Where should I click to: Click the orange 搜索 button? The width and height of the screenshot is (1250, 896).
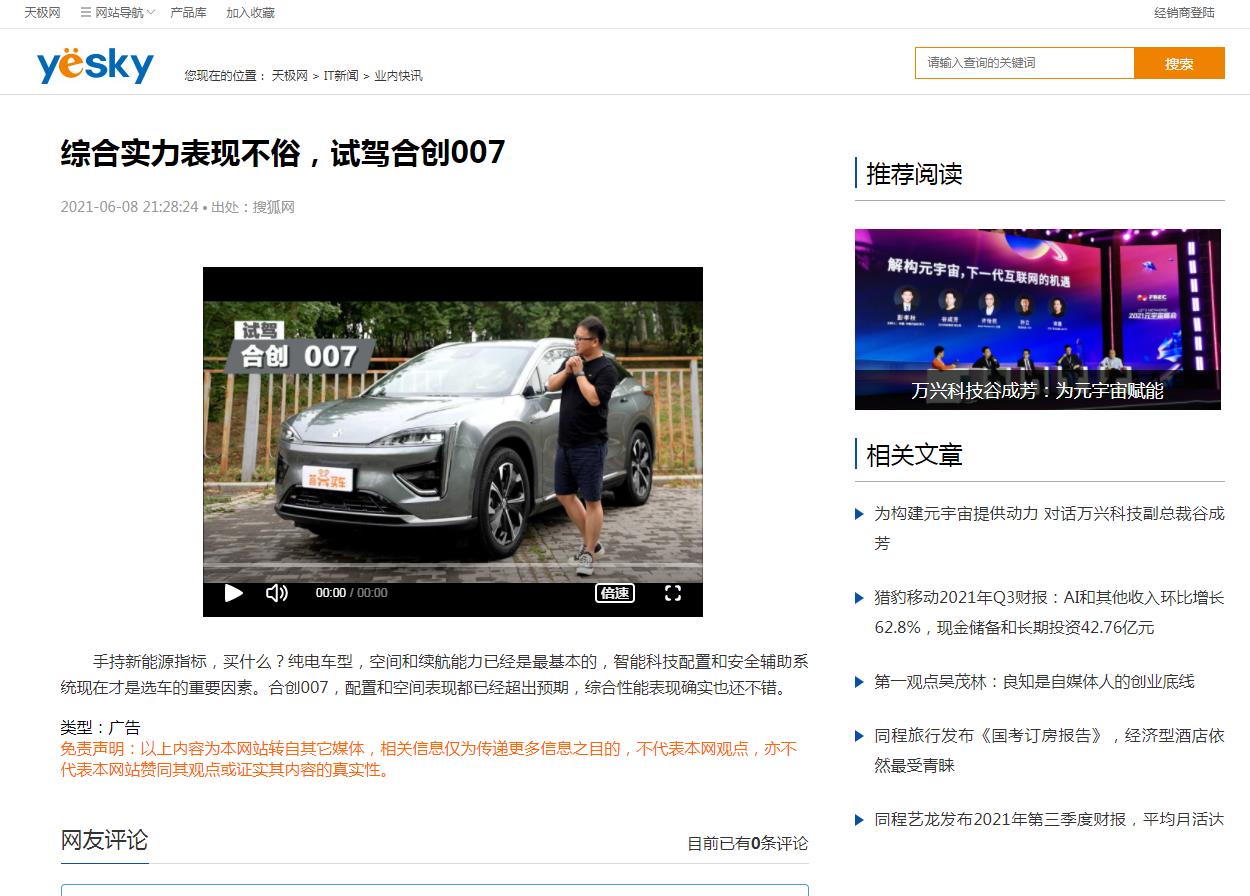click(x=1179, y=63)
